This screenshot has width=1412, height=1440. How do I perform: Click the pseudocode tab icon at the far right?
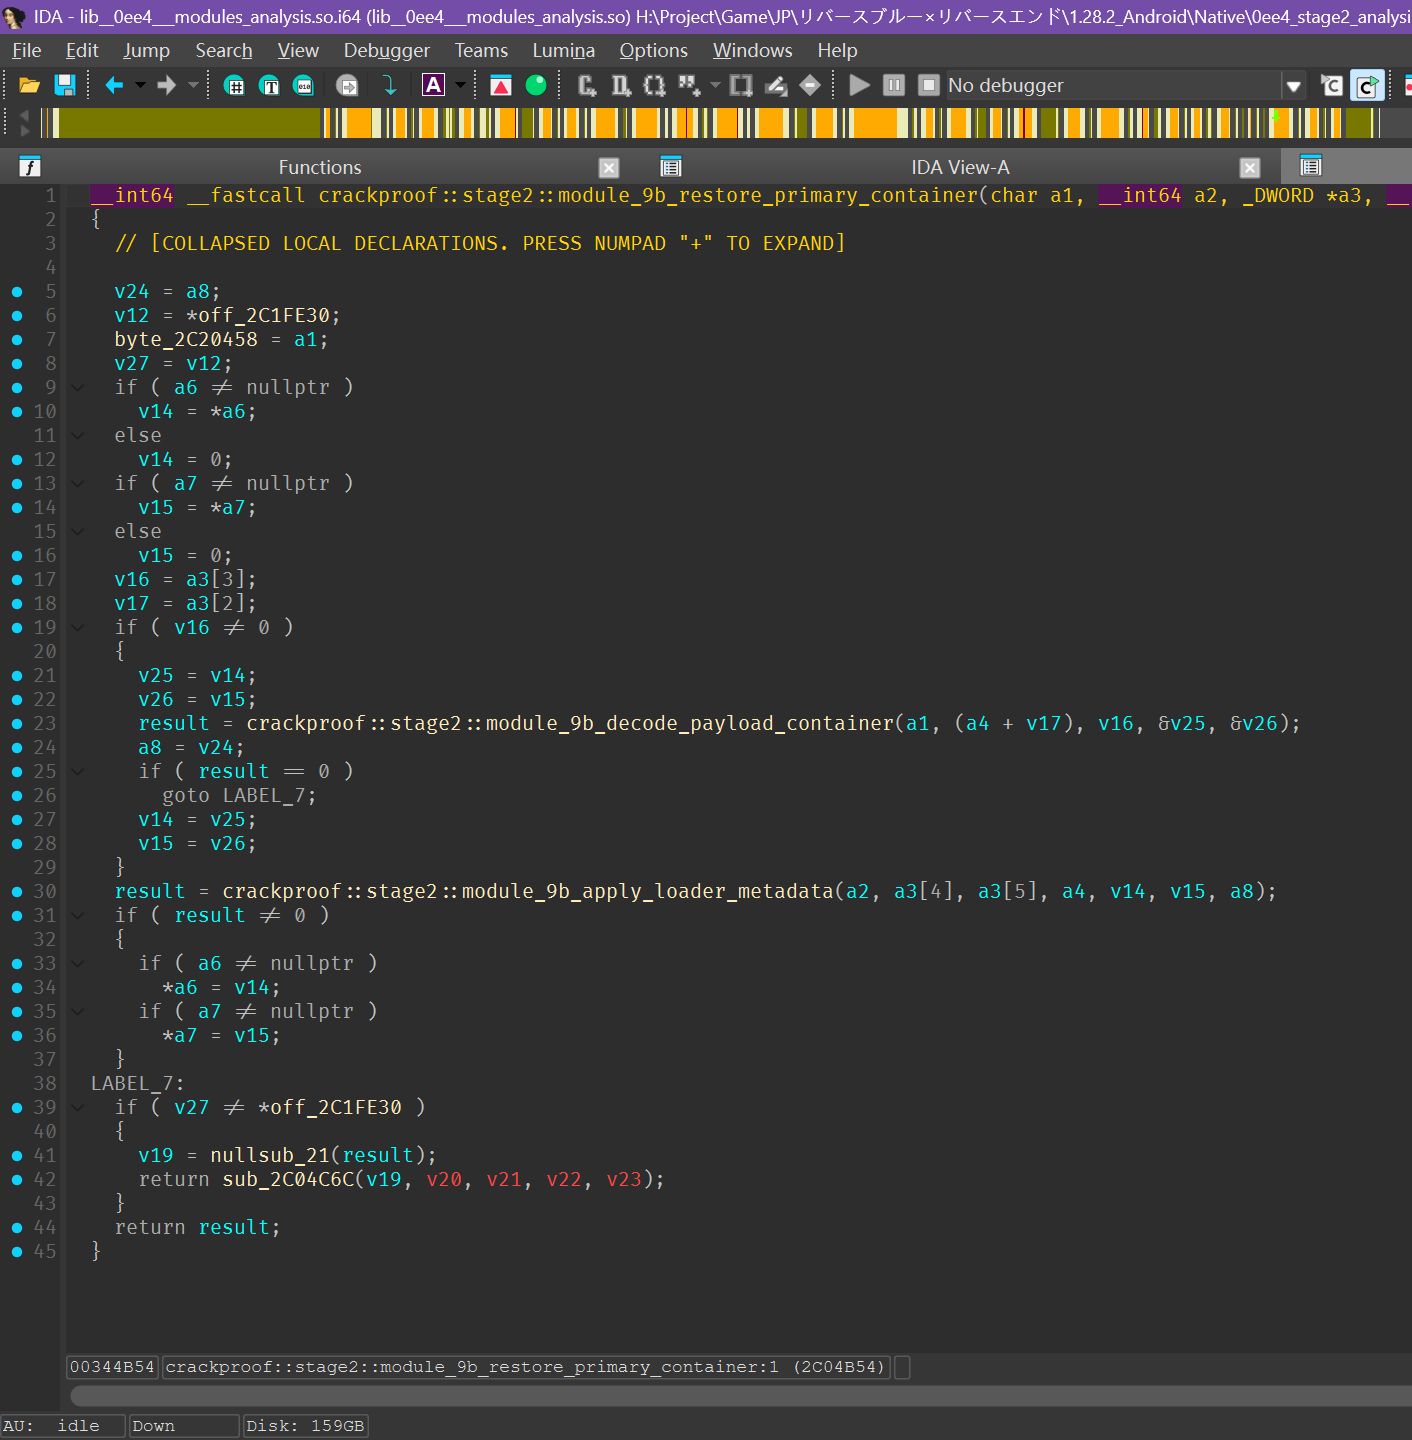pos(1311,166)
